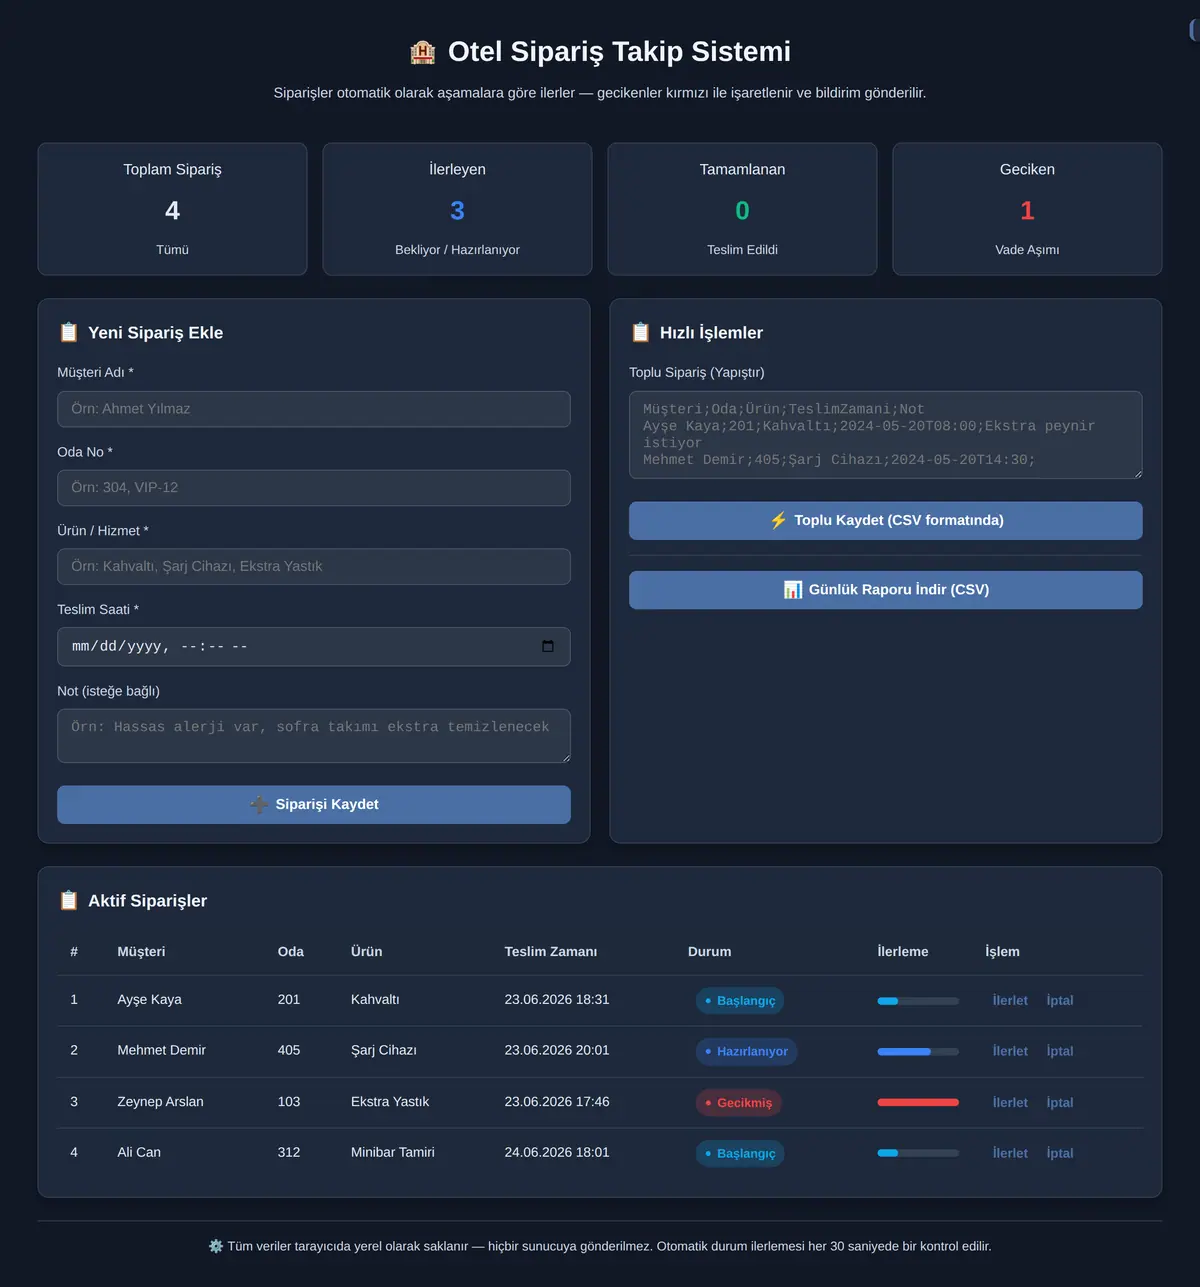Image resolution: width=1200 pixels, height=1287 pixels.
Task: Click the "23.06.2026 20:01" delivery time
Action: 557,1050
